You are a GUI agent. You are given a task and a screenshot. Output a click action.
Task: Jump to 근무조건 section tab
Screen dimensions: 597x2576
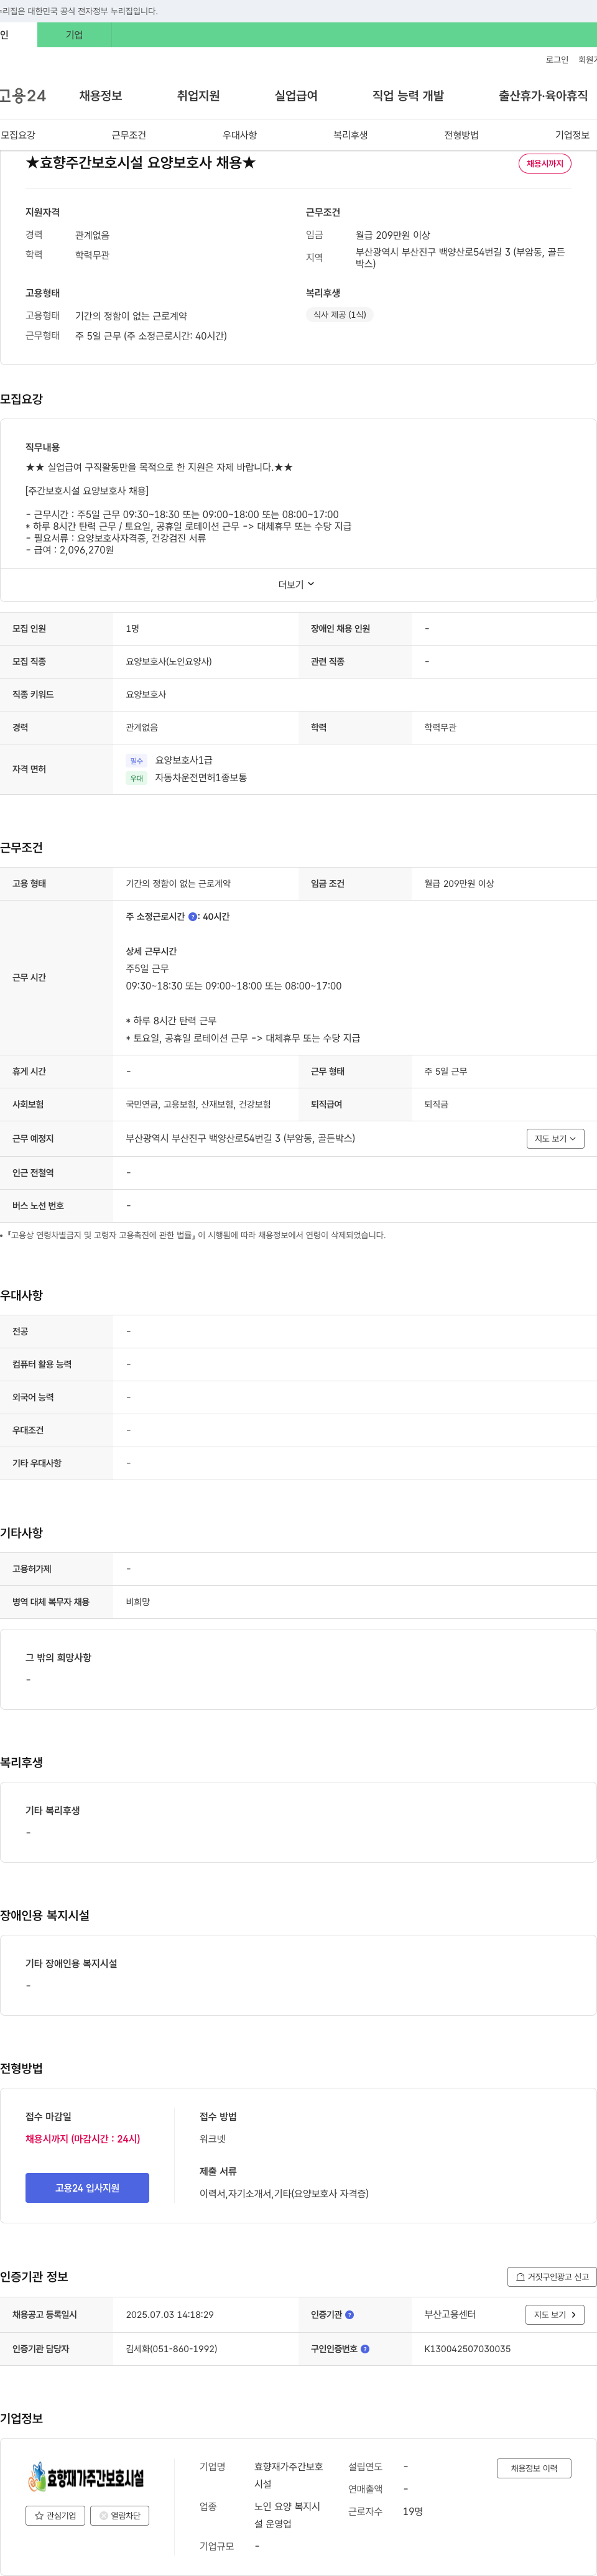coord(129,135)
